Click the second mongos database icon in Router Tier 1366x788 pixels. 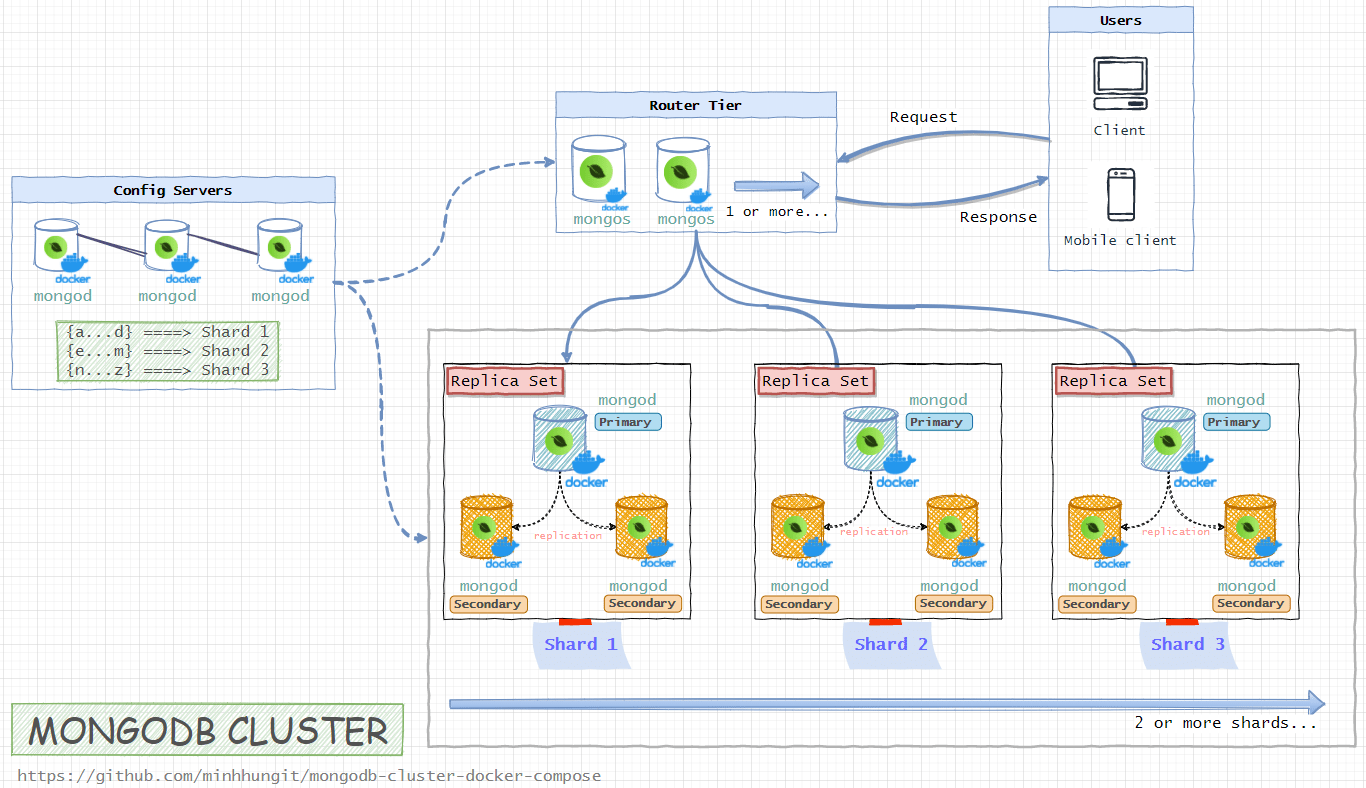click(682, 172)
